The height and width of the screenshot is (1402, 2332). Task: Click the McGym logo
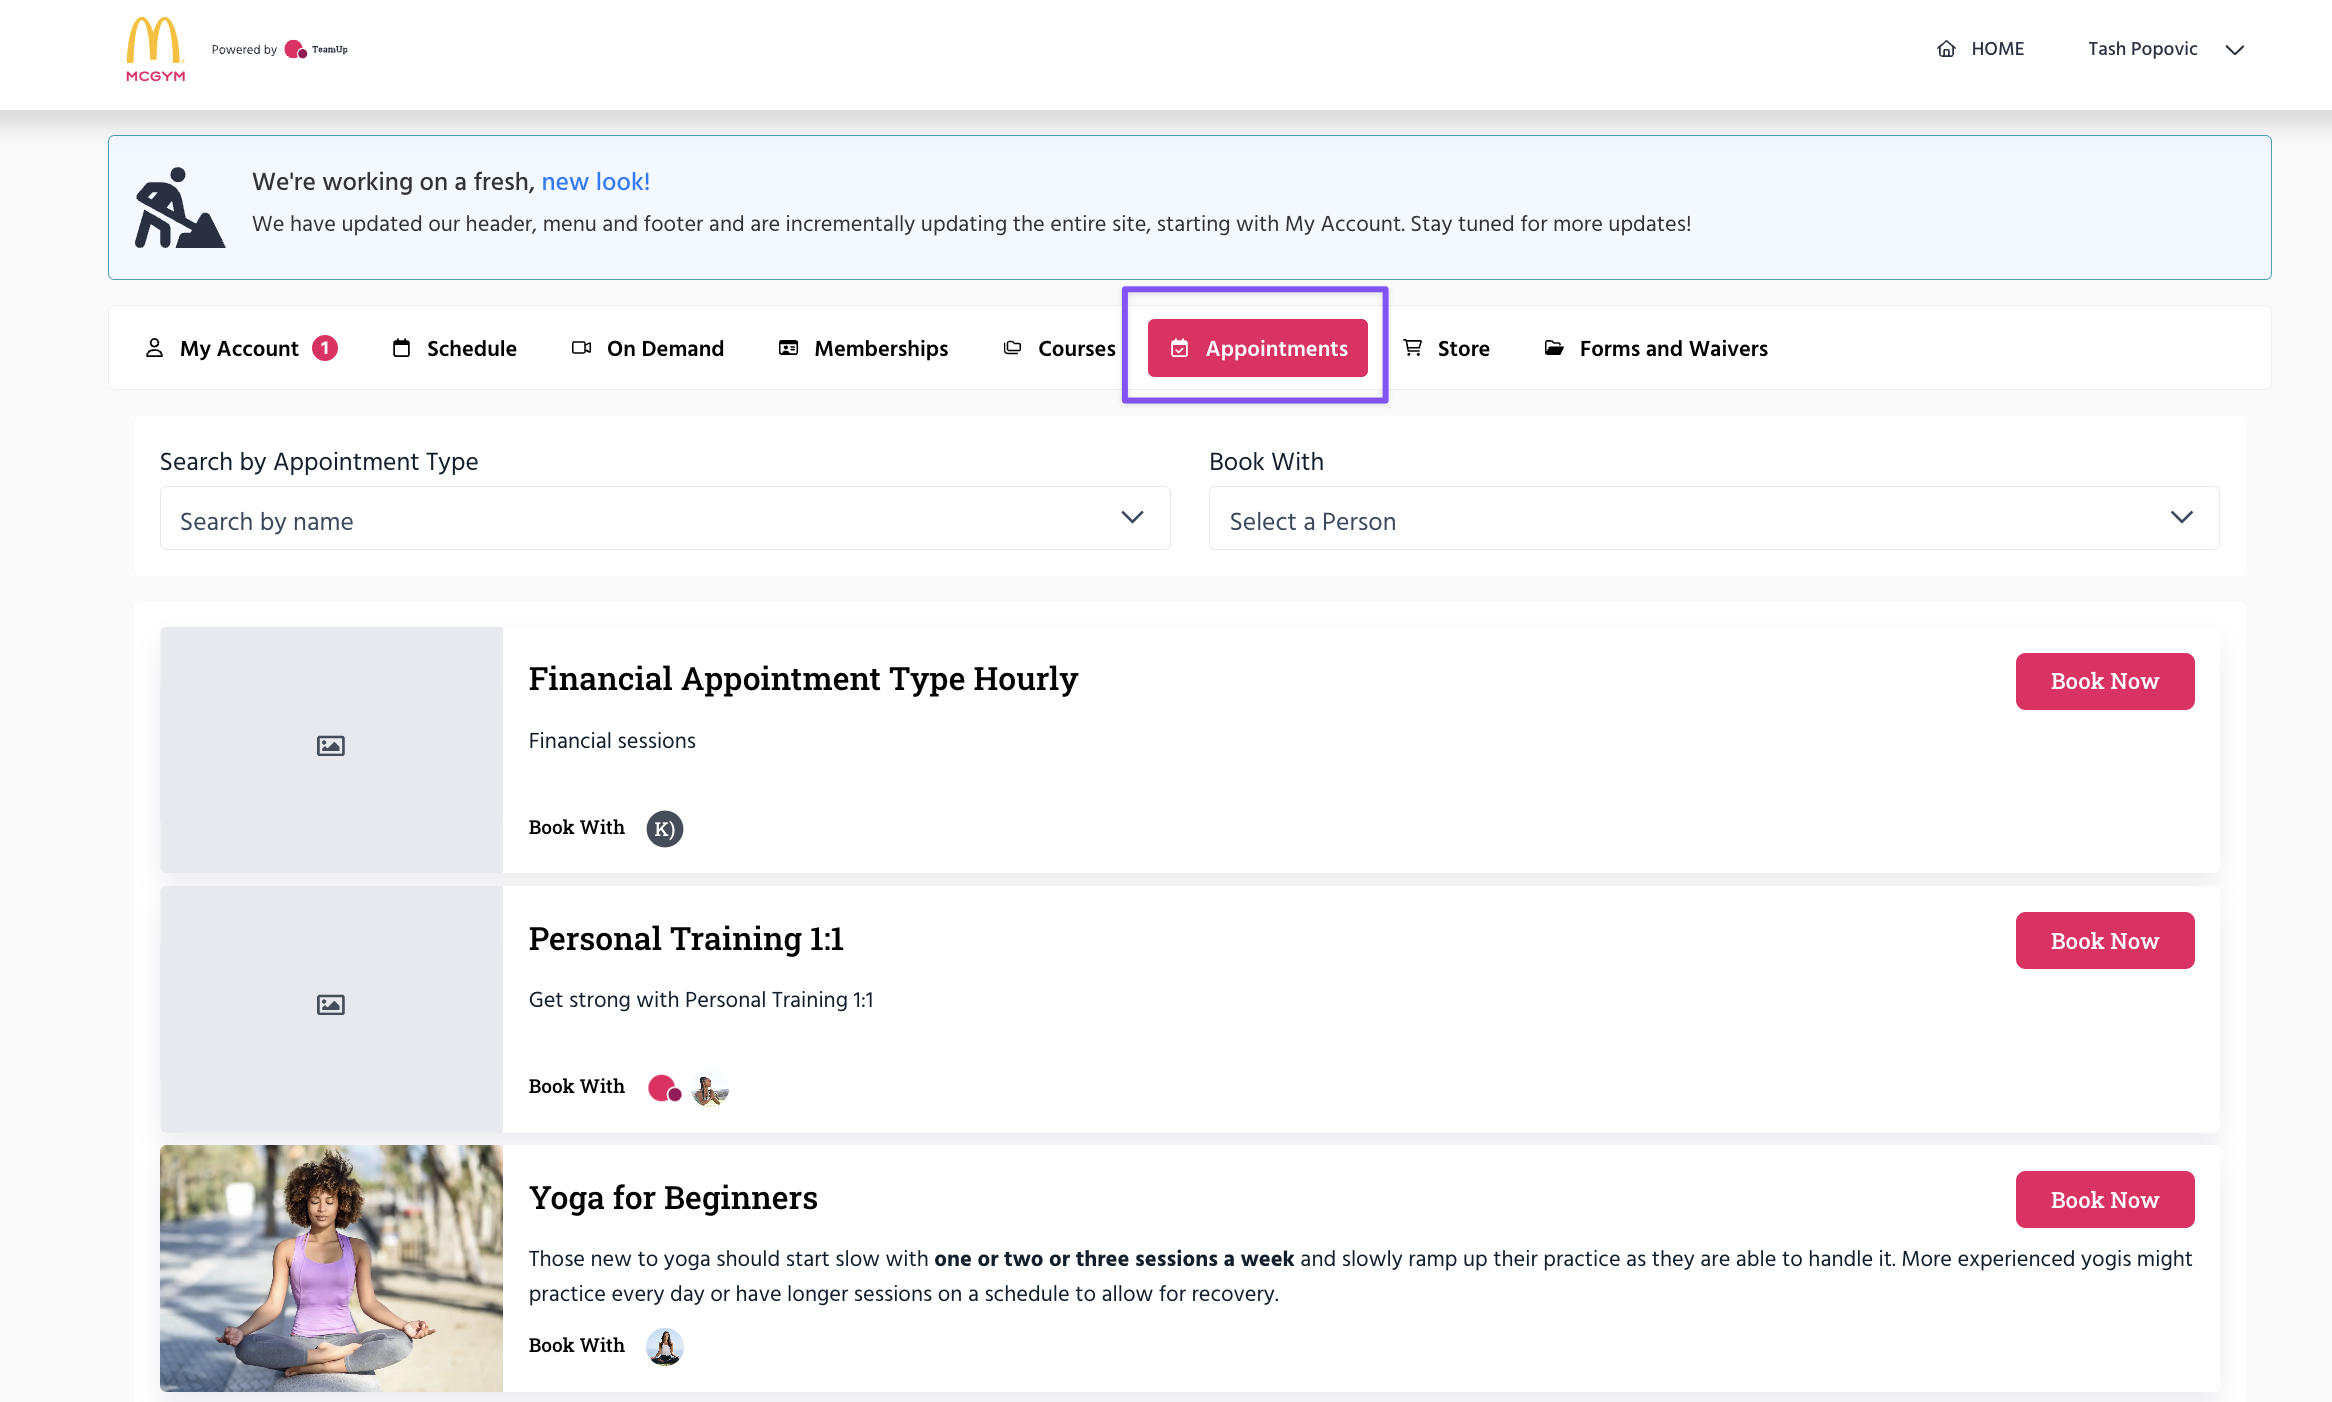tap(155, 49)
